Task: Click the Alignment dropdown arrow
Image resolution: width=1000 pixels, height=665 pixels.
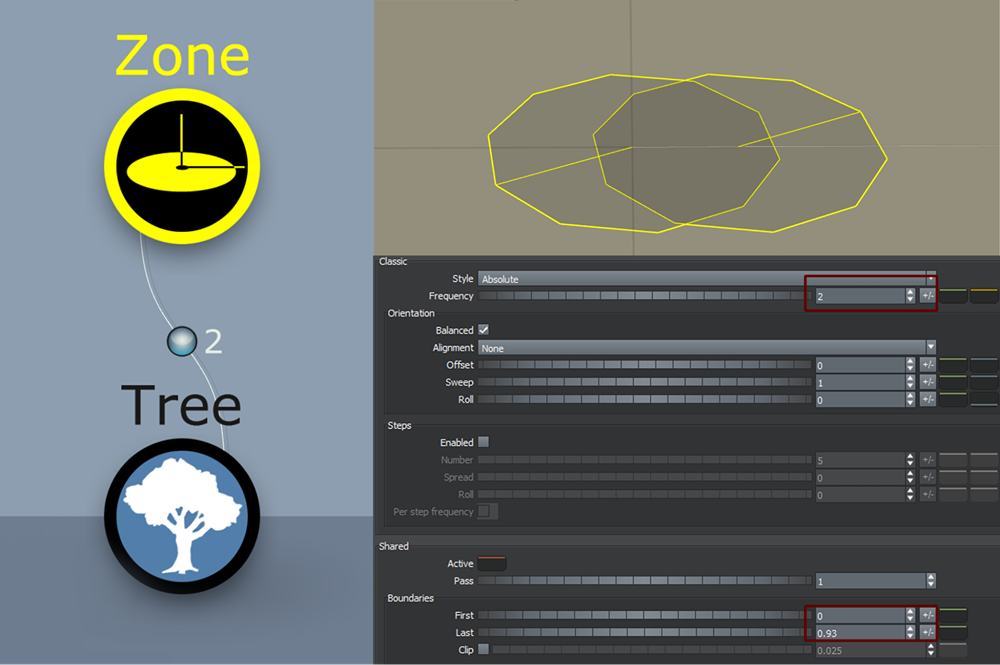Action: click(x=931, y=347)
